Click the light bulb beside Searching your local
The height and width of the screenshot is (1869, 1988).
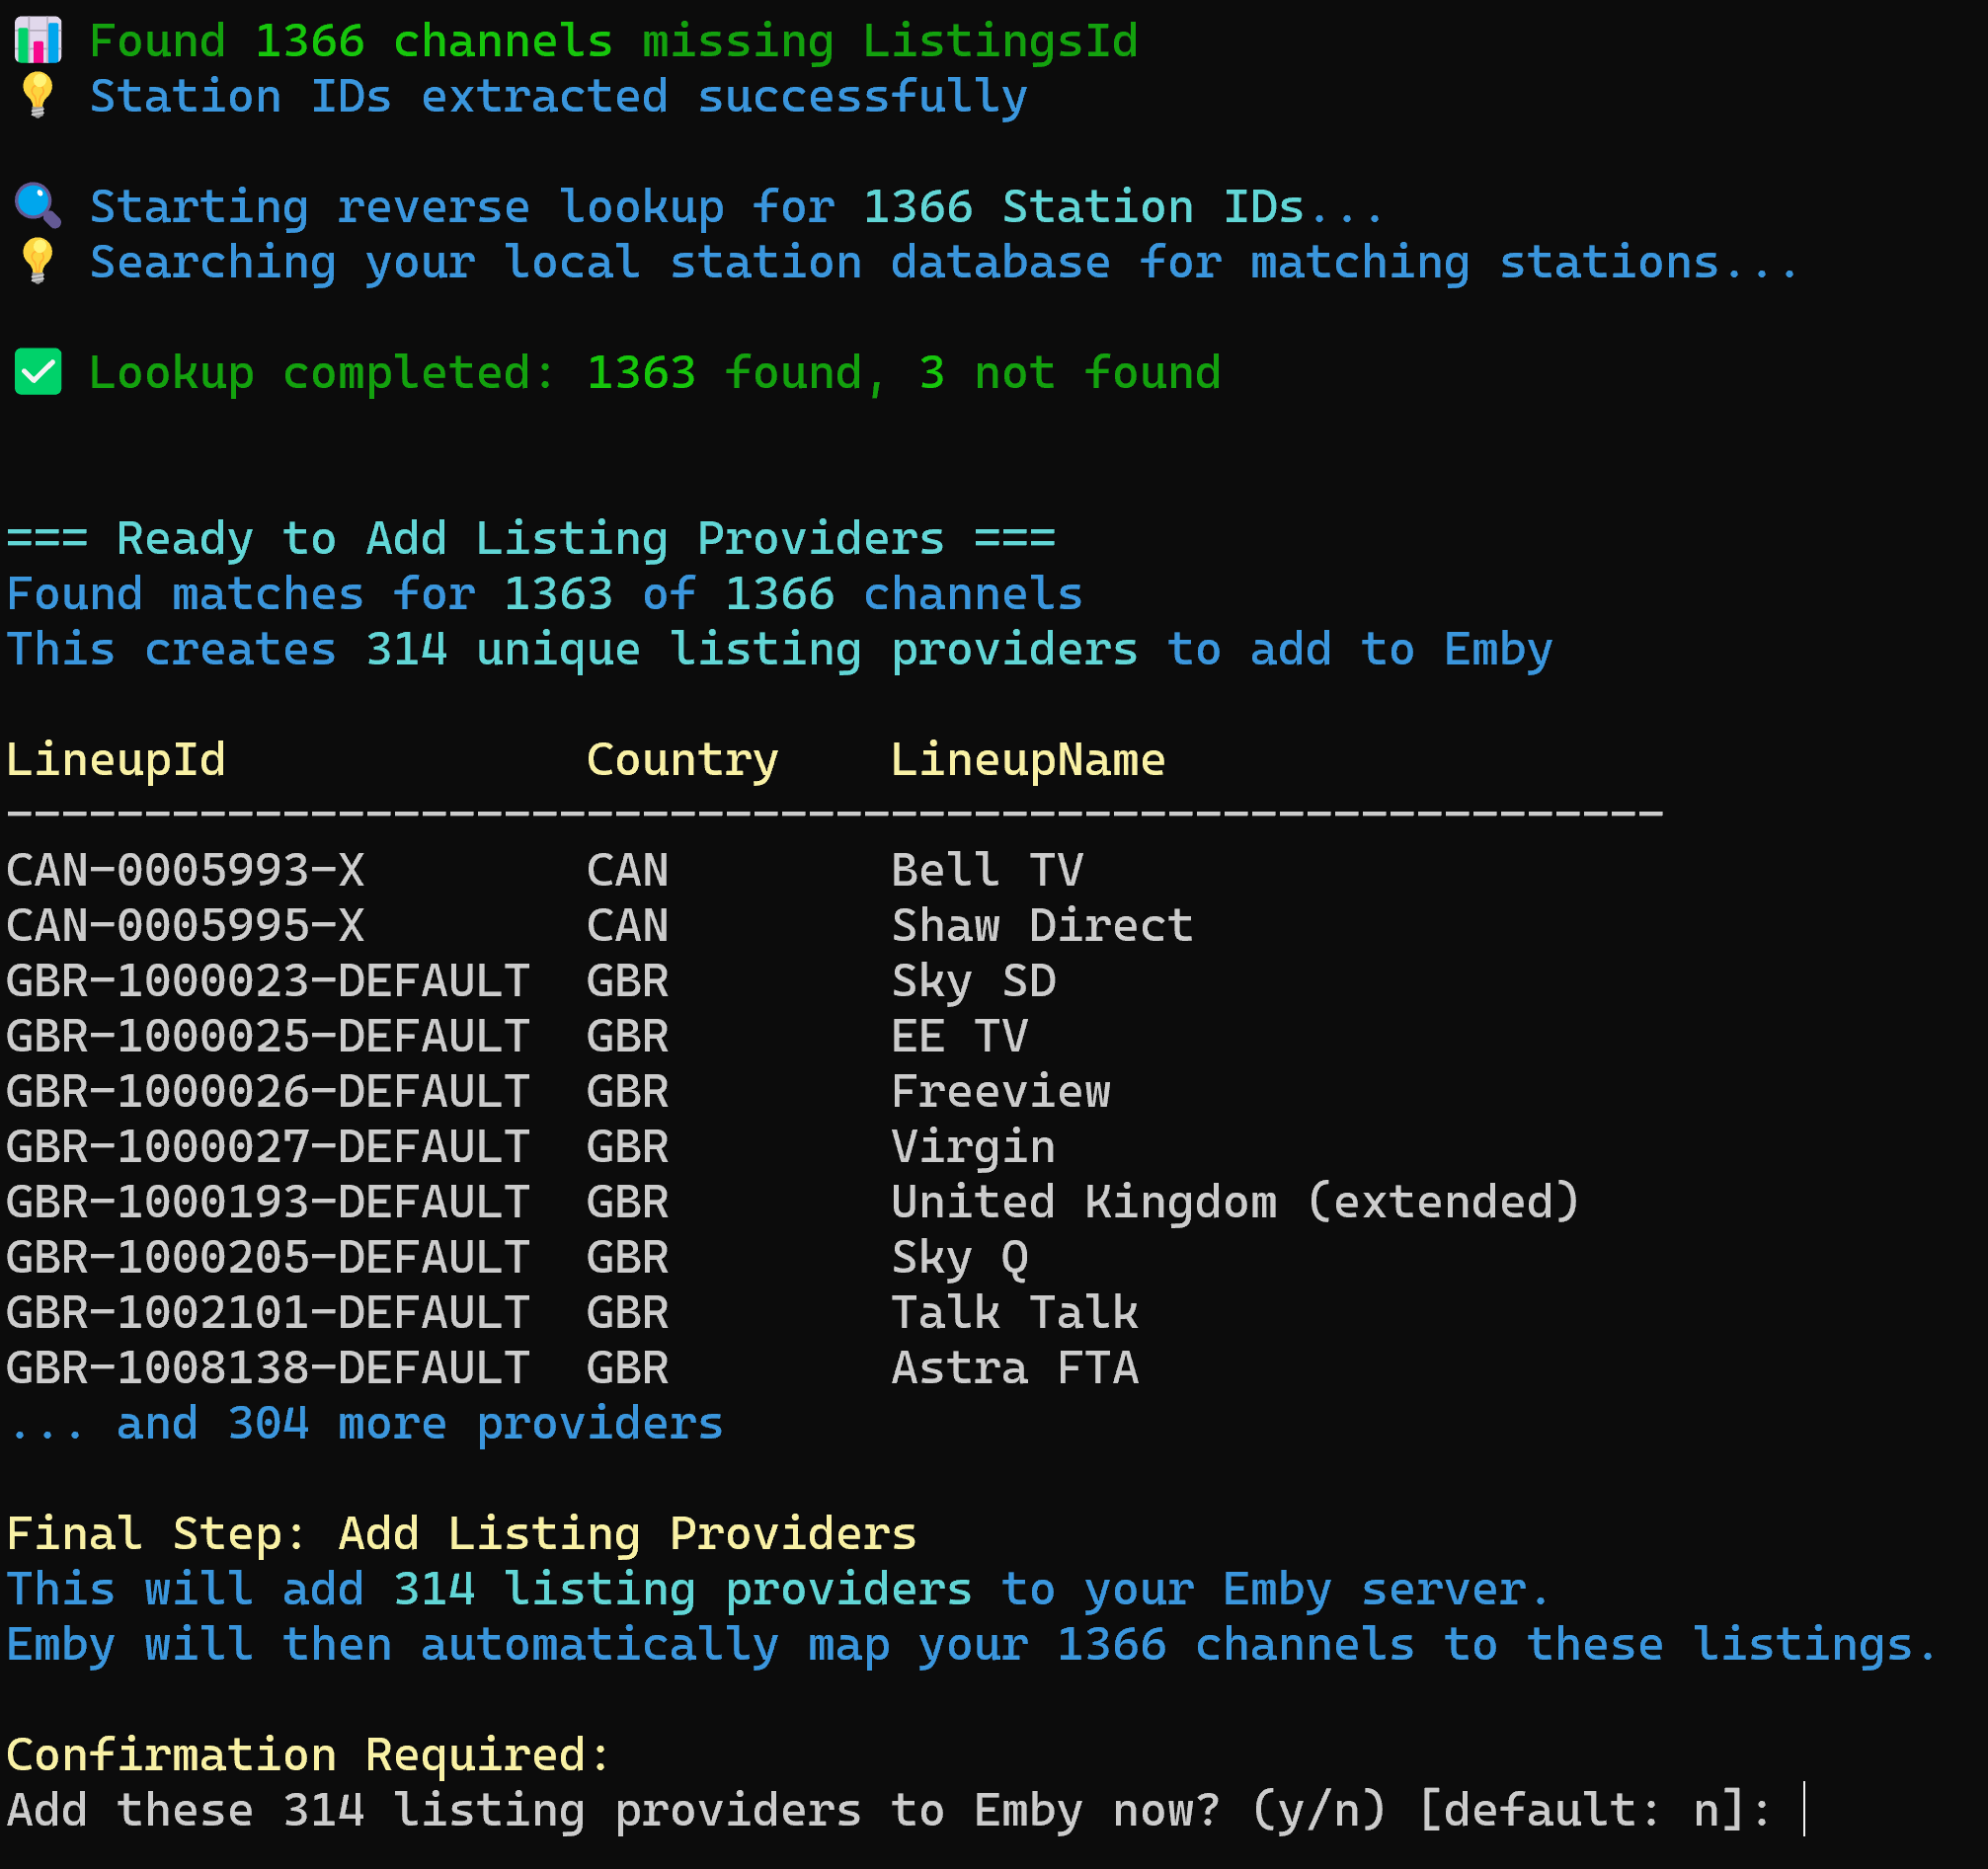click(38, 262)
